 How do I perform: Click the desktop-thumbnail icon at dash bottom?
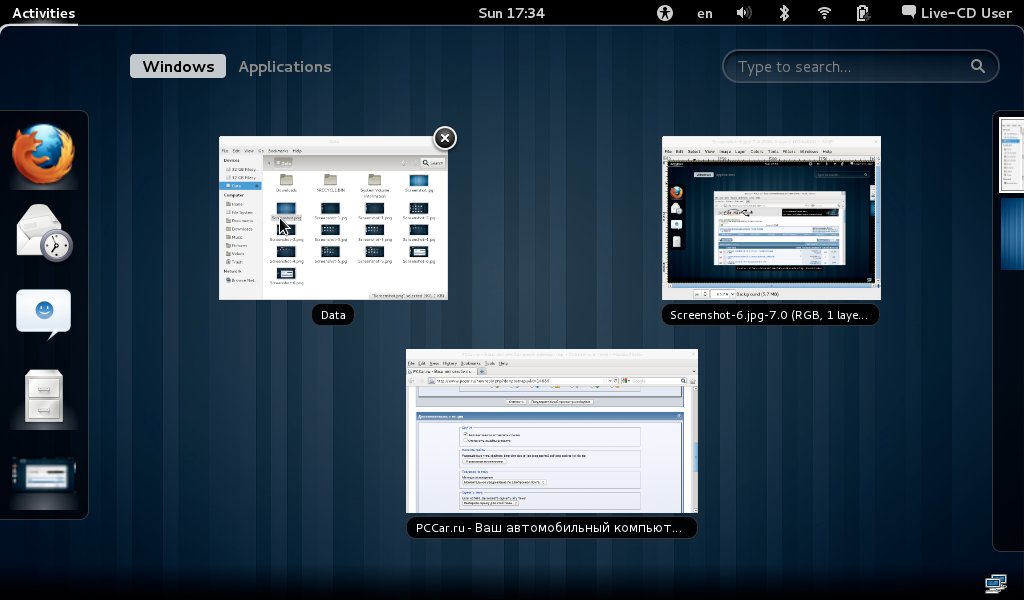(44, 476)
